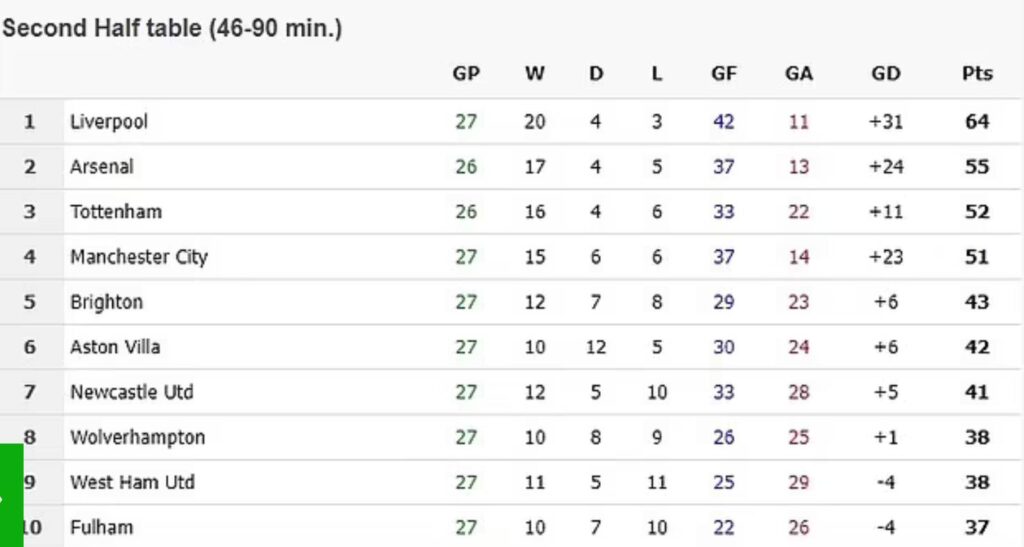This screenshot has height=547, width=1024.
Task: Sort table by GP column header
Action: pyautogui.click(x=466, y=74)
